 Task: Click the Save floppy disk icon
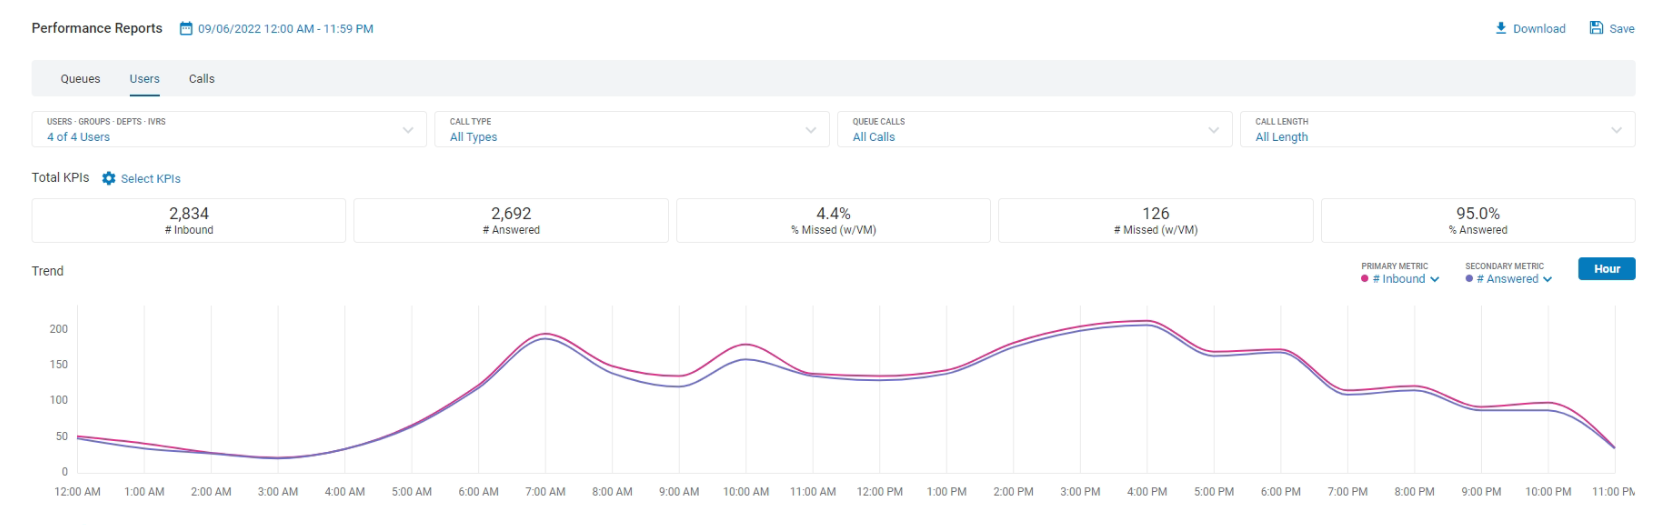[1596, 28]
